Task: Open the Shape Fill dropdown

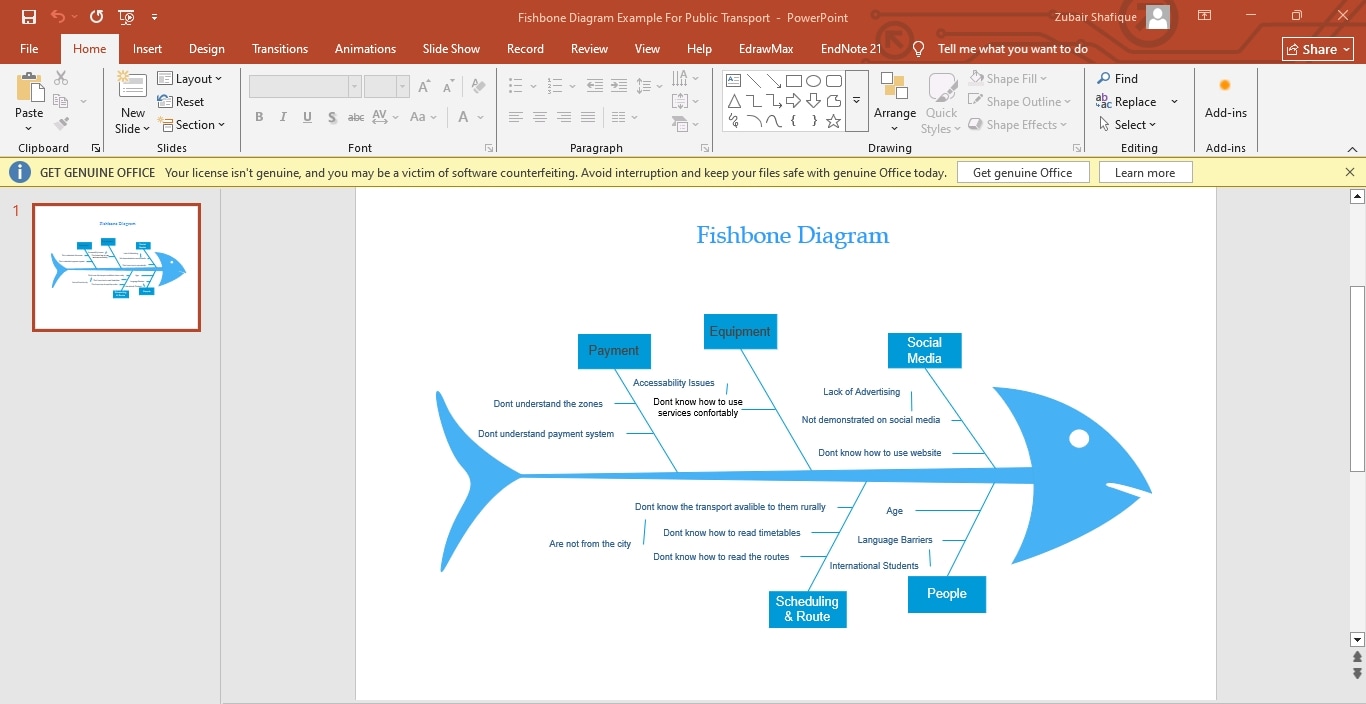Action: click(1008, 78)
